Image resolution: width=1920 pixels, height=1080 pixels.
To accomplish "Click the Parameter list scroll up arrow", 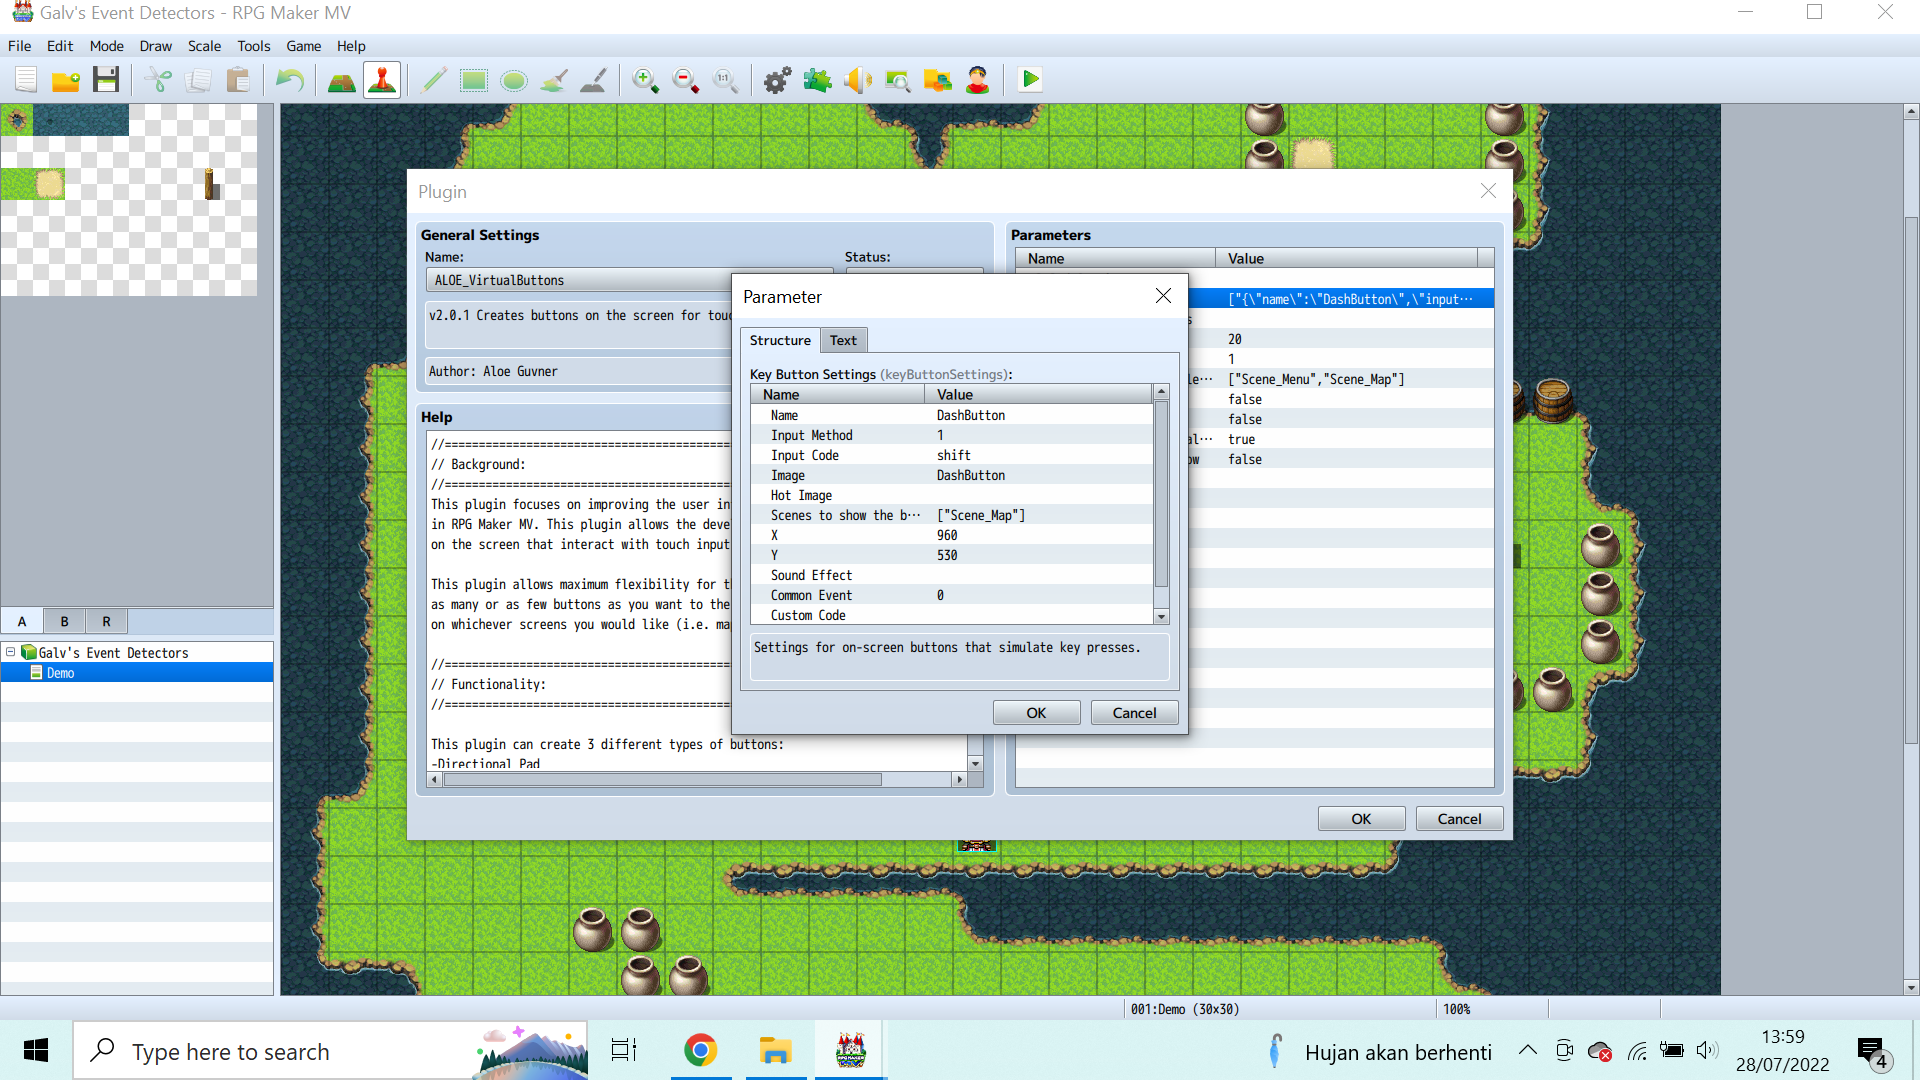I will point(1161,392).
